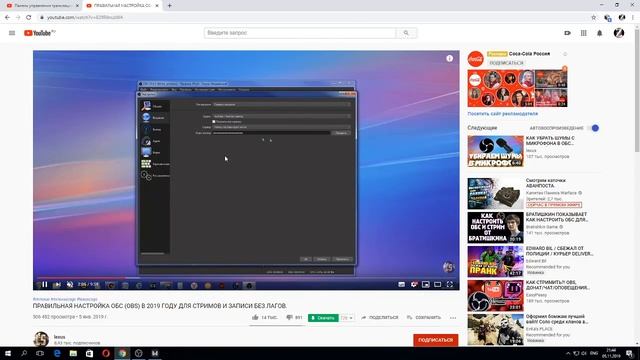
Task: Click the video info card icon
Action: pyautogui.click(x=449, y=58)
